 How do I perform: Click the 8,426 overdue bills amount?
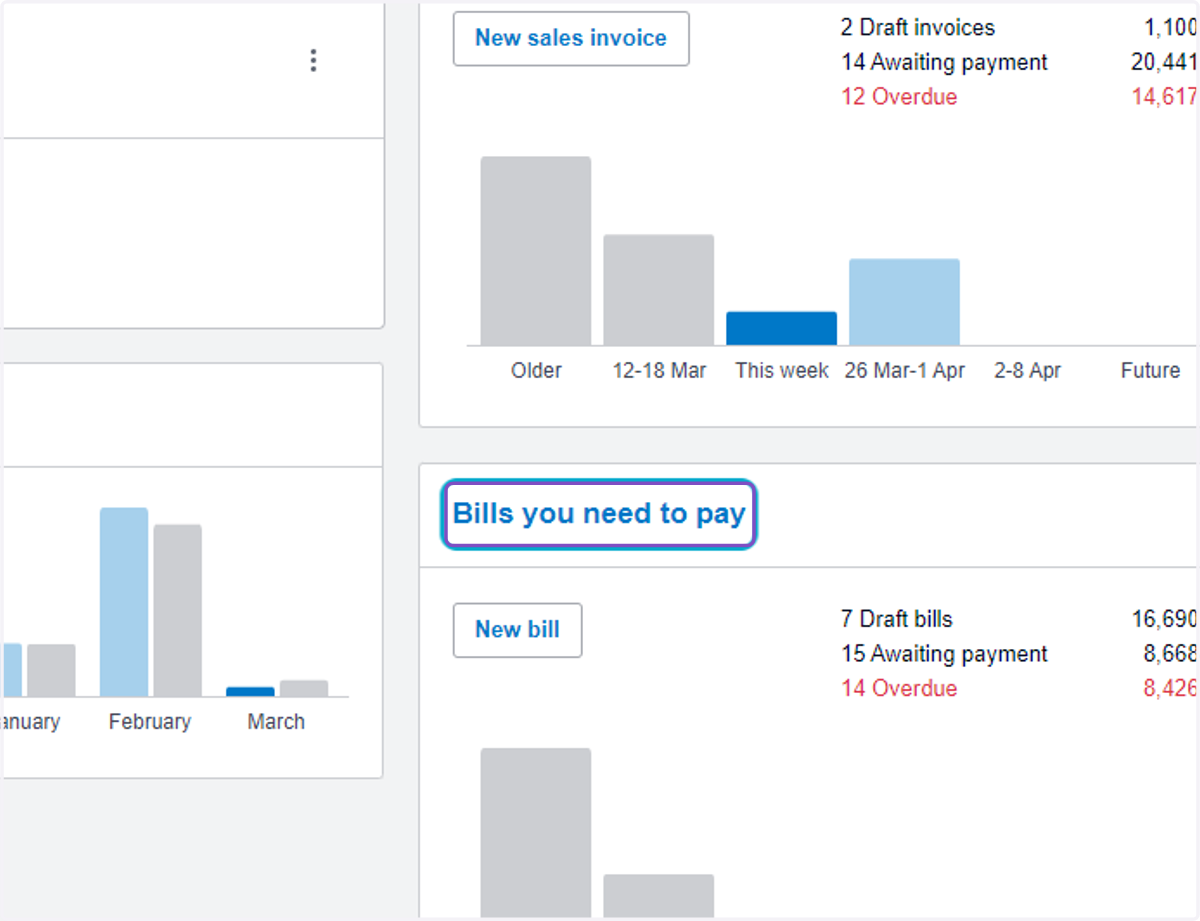coord(1170,688)
